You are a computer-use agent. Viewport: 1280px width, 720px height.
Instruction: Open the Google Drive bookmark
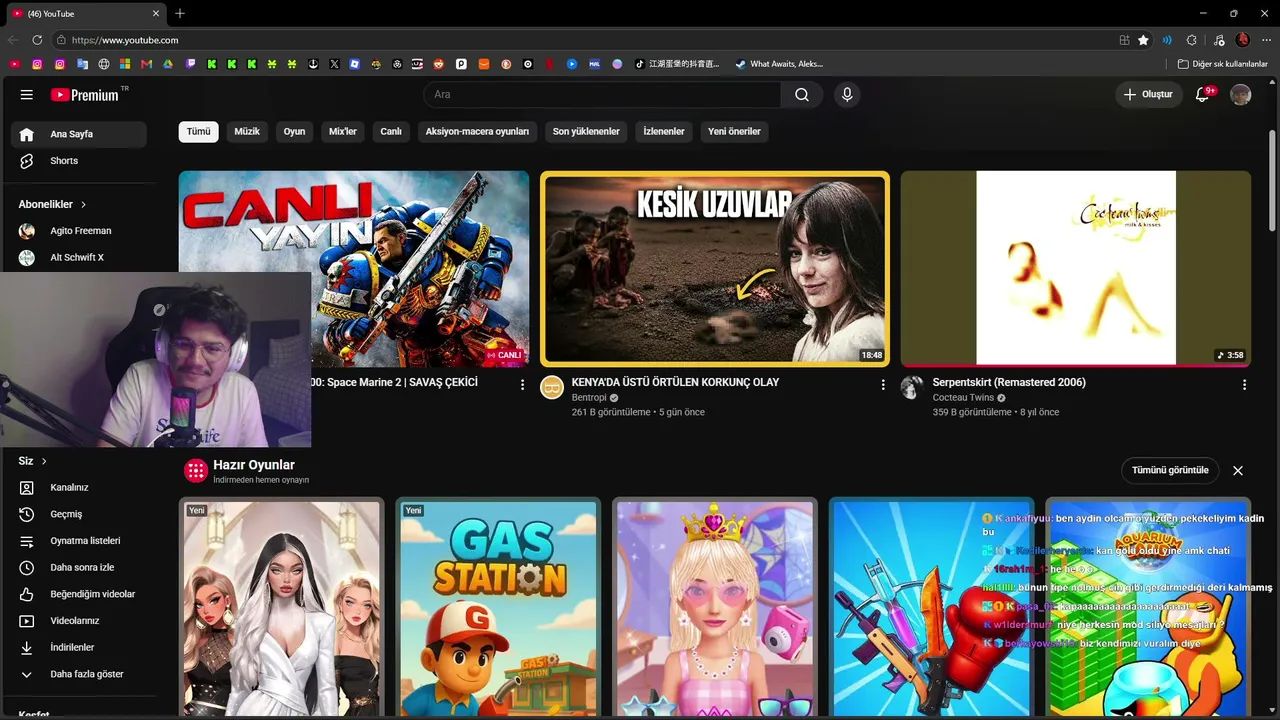click(x=169, y=64)
